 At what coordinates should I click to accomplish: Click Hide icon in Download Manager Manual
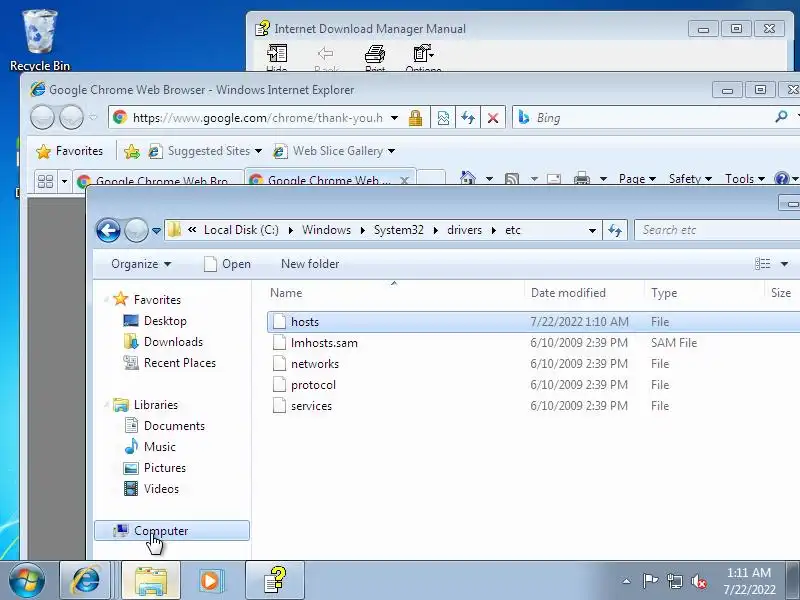tap(277, 57)
